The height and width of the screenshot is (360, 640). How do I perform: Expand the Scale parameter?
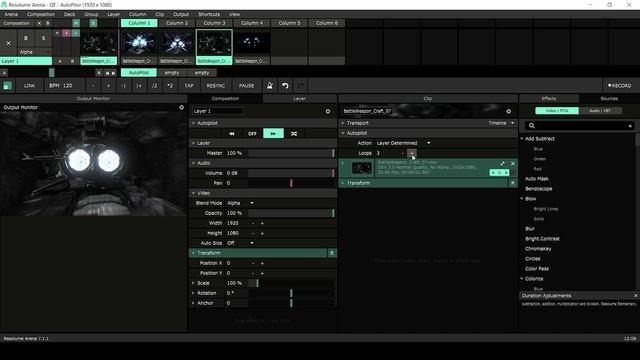[193, 283]
